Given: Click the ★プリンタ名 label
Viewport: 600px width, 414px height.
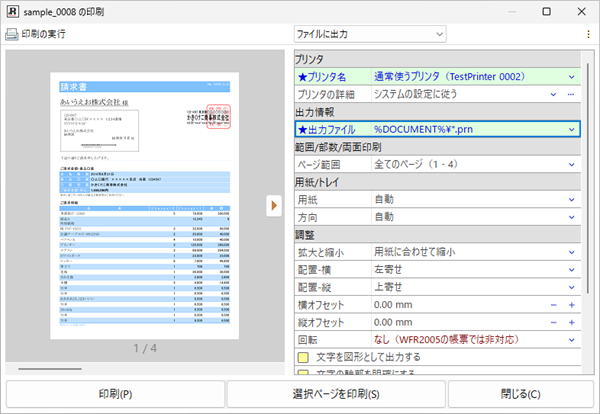Looking at the screenshot, I should point(322,77).
